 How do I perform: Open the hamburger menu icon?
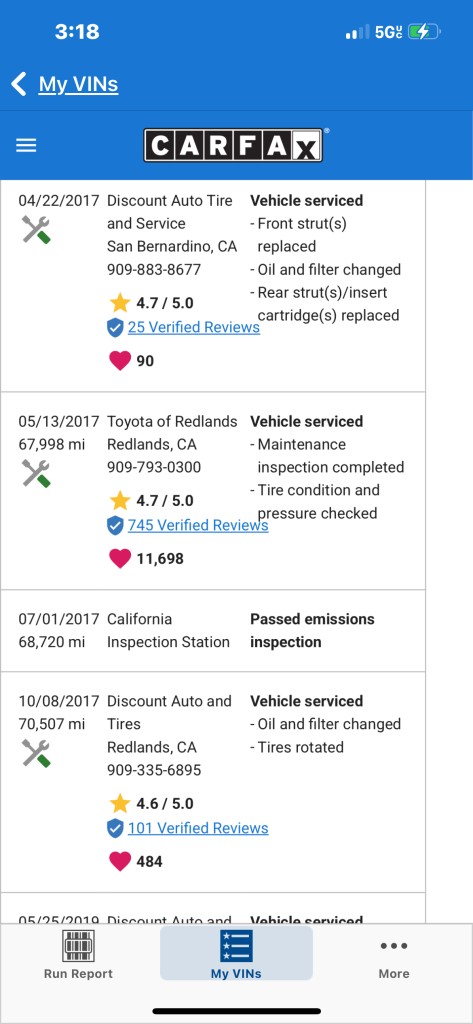point(26,145)
